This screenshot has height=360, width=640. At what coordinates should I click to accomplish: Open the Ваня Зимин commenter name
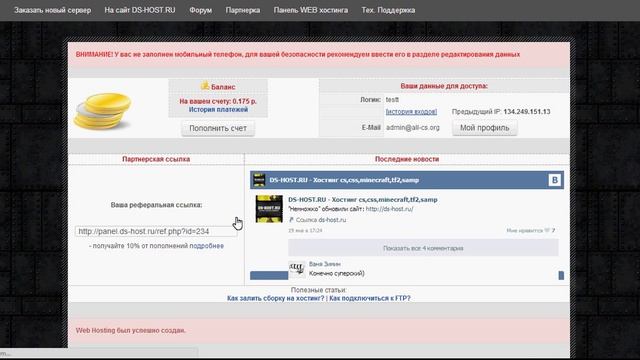pyautogui.click(x=325, y=264)
